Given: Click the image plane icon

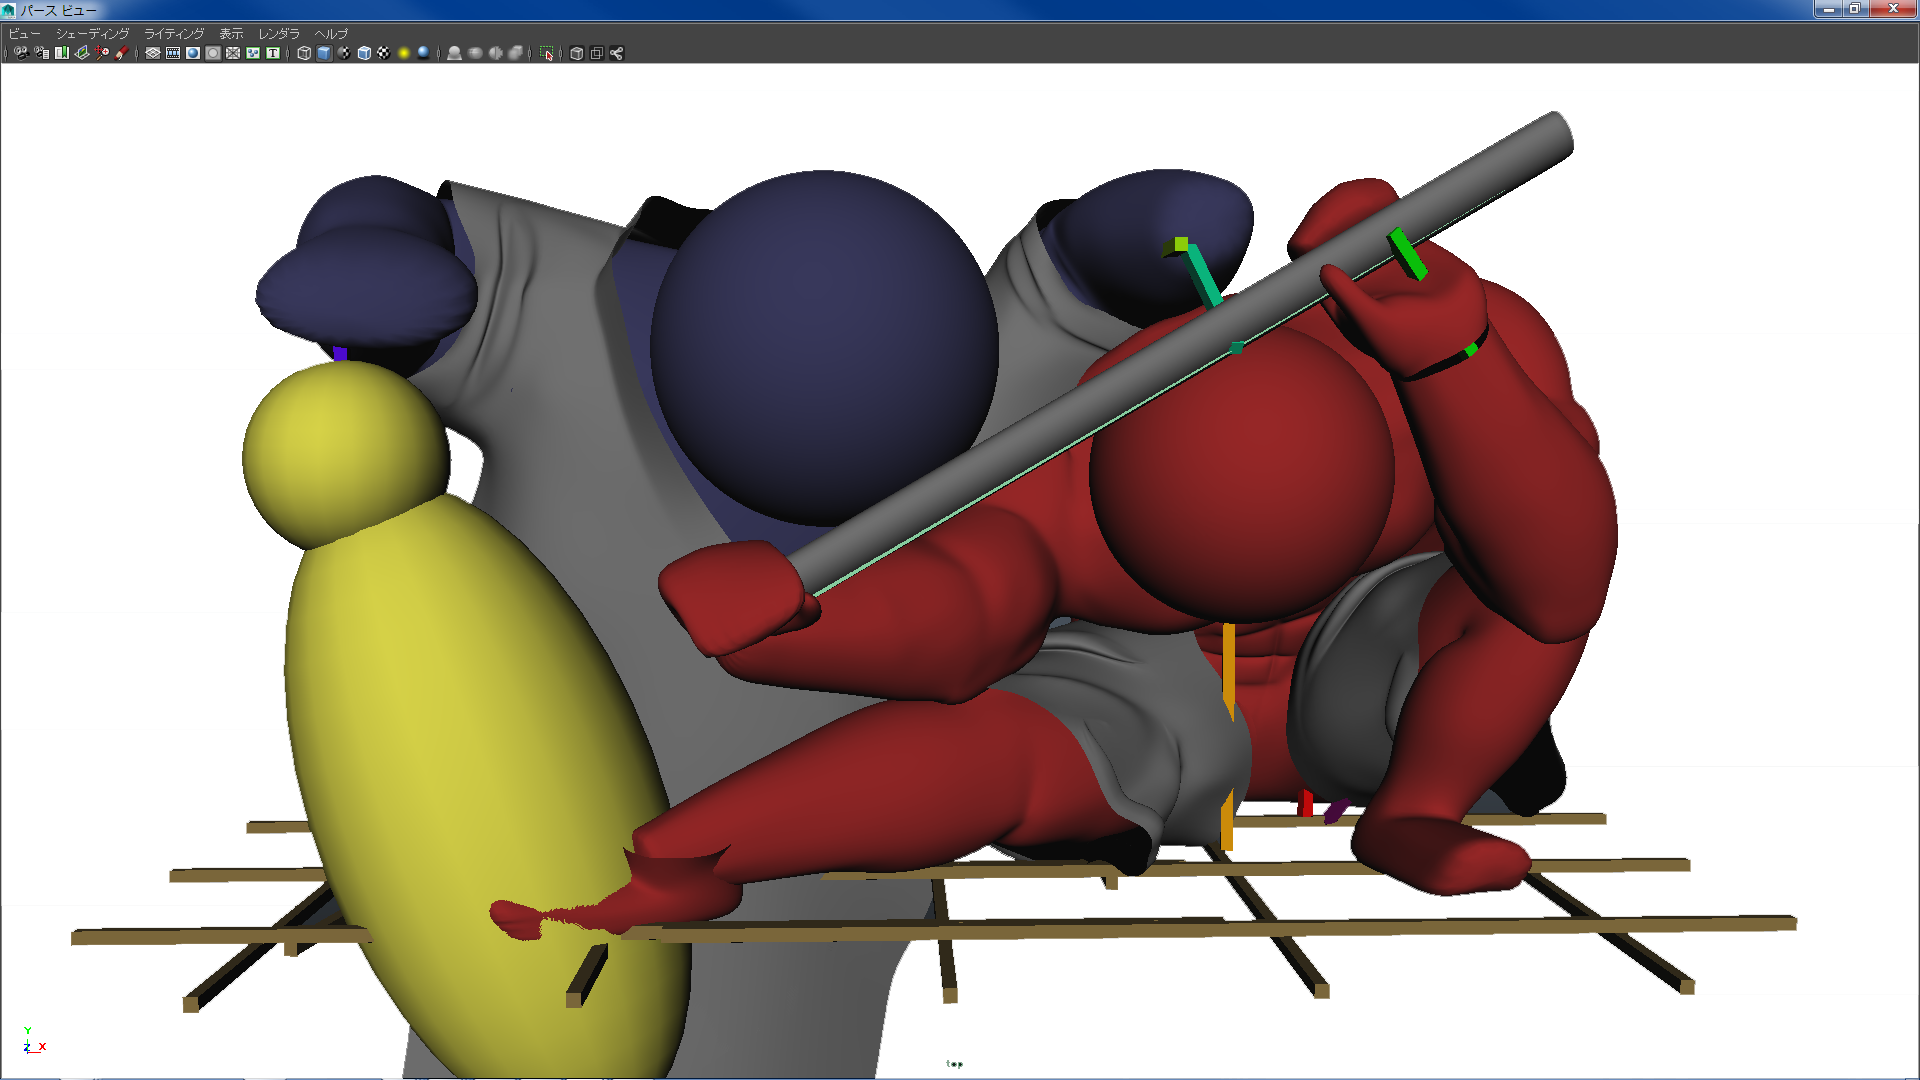Looking at the screenshot, I should pos(82,53).
